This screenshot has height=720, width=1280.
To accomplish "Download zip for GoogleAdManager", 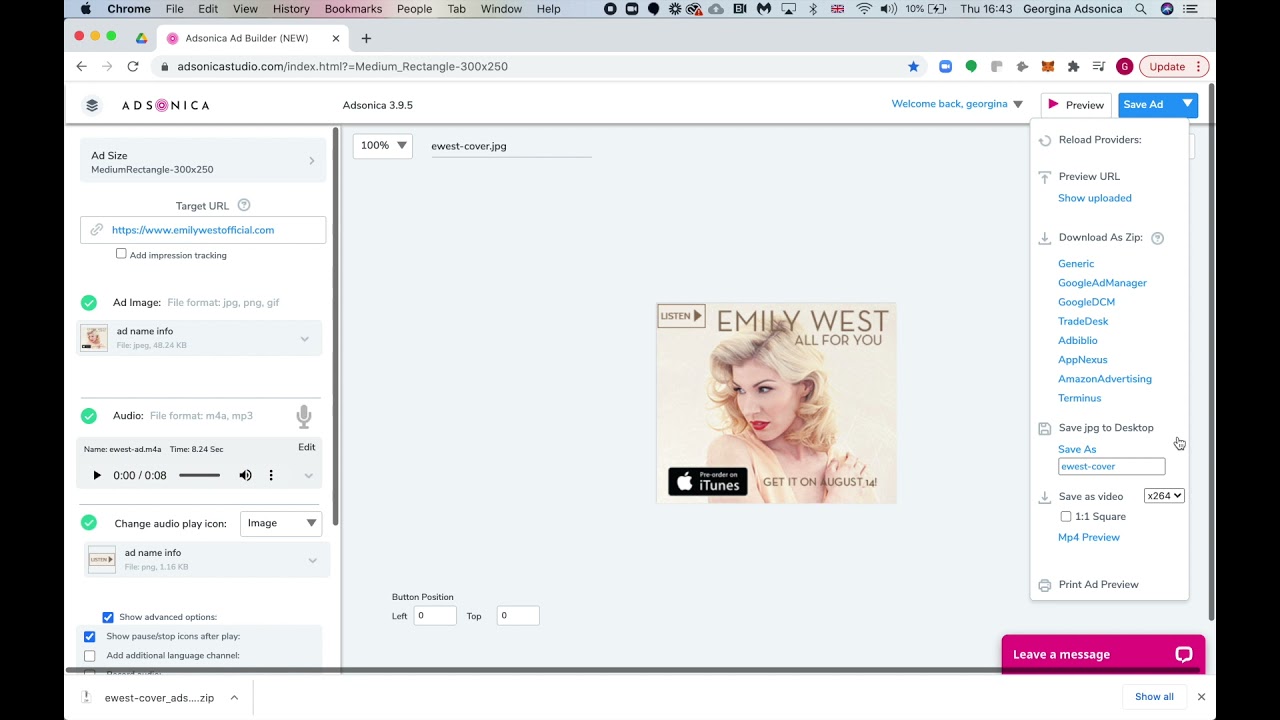I will click(1102, 283).
